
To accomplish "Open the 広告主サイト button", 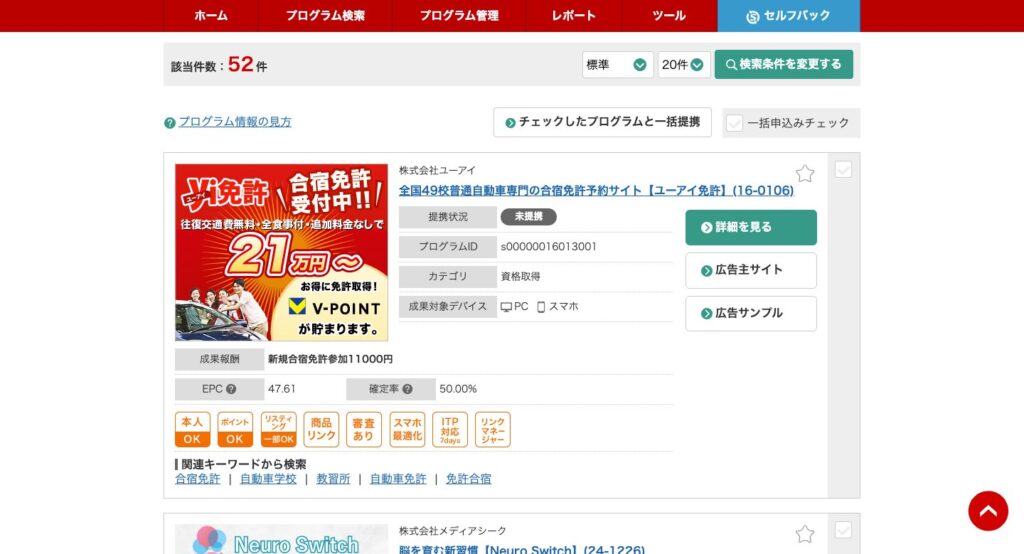I will [751, 270].
